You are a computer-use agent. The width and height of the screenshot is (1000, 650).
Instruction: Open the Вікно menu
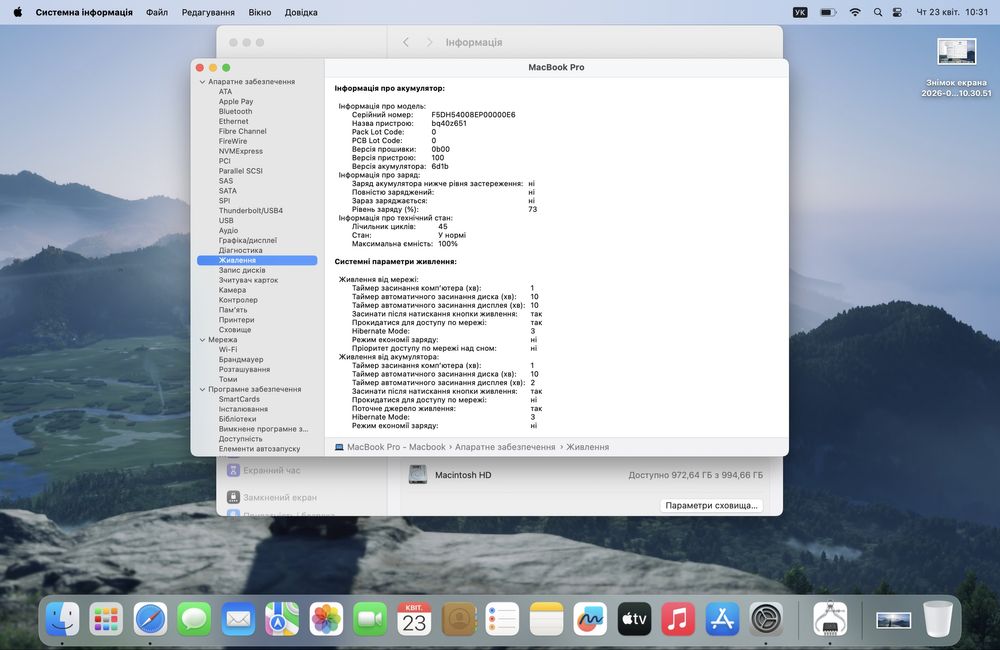[x=260, y=12]
